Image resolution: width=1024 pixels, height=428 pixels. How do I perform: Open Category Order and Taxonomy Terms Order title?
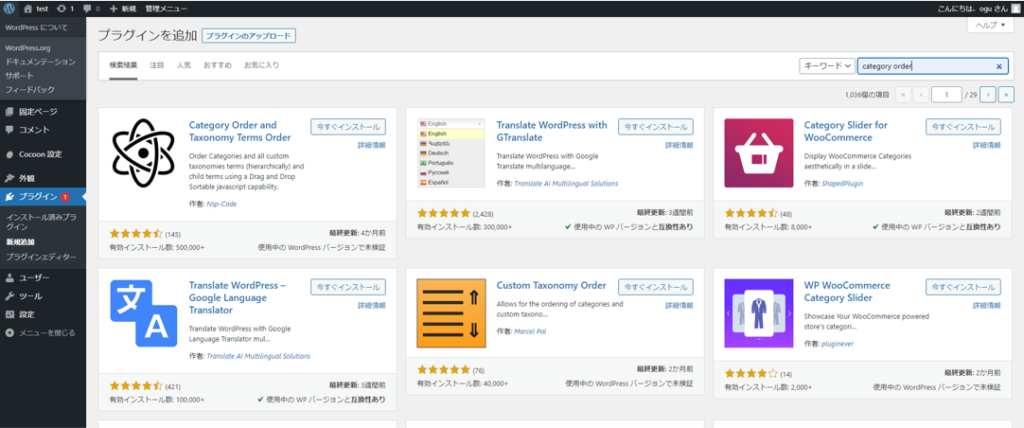click(240, 131)
